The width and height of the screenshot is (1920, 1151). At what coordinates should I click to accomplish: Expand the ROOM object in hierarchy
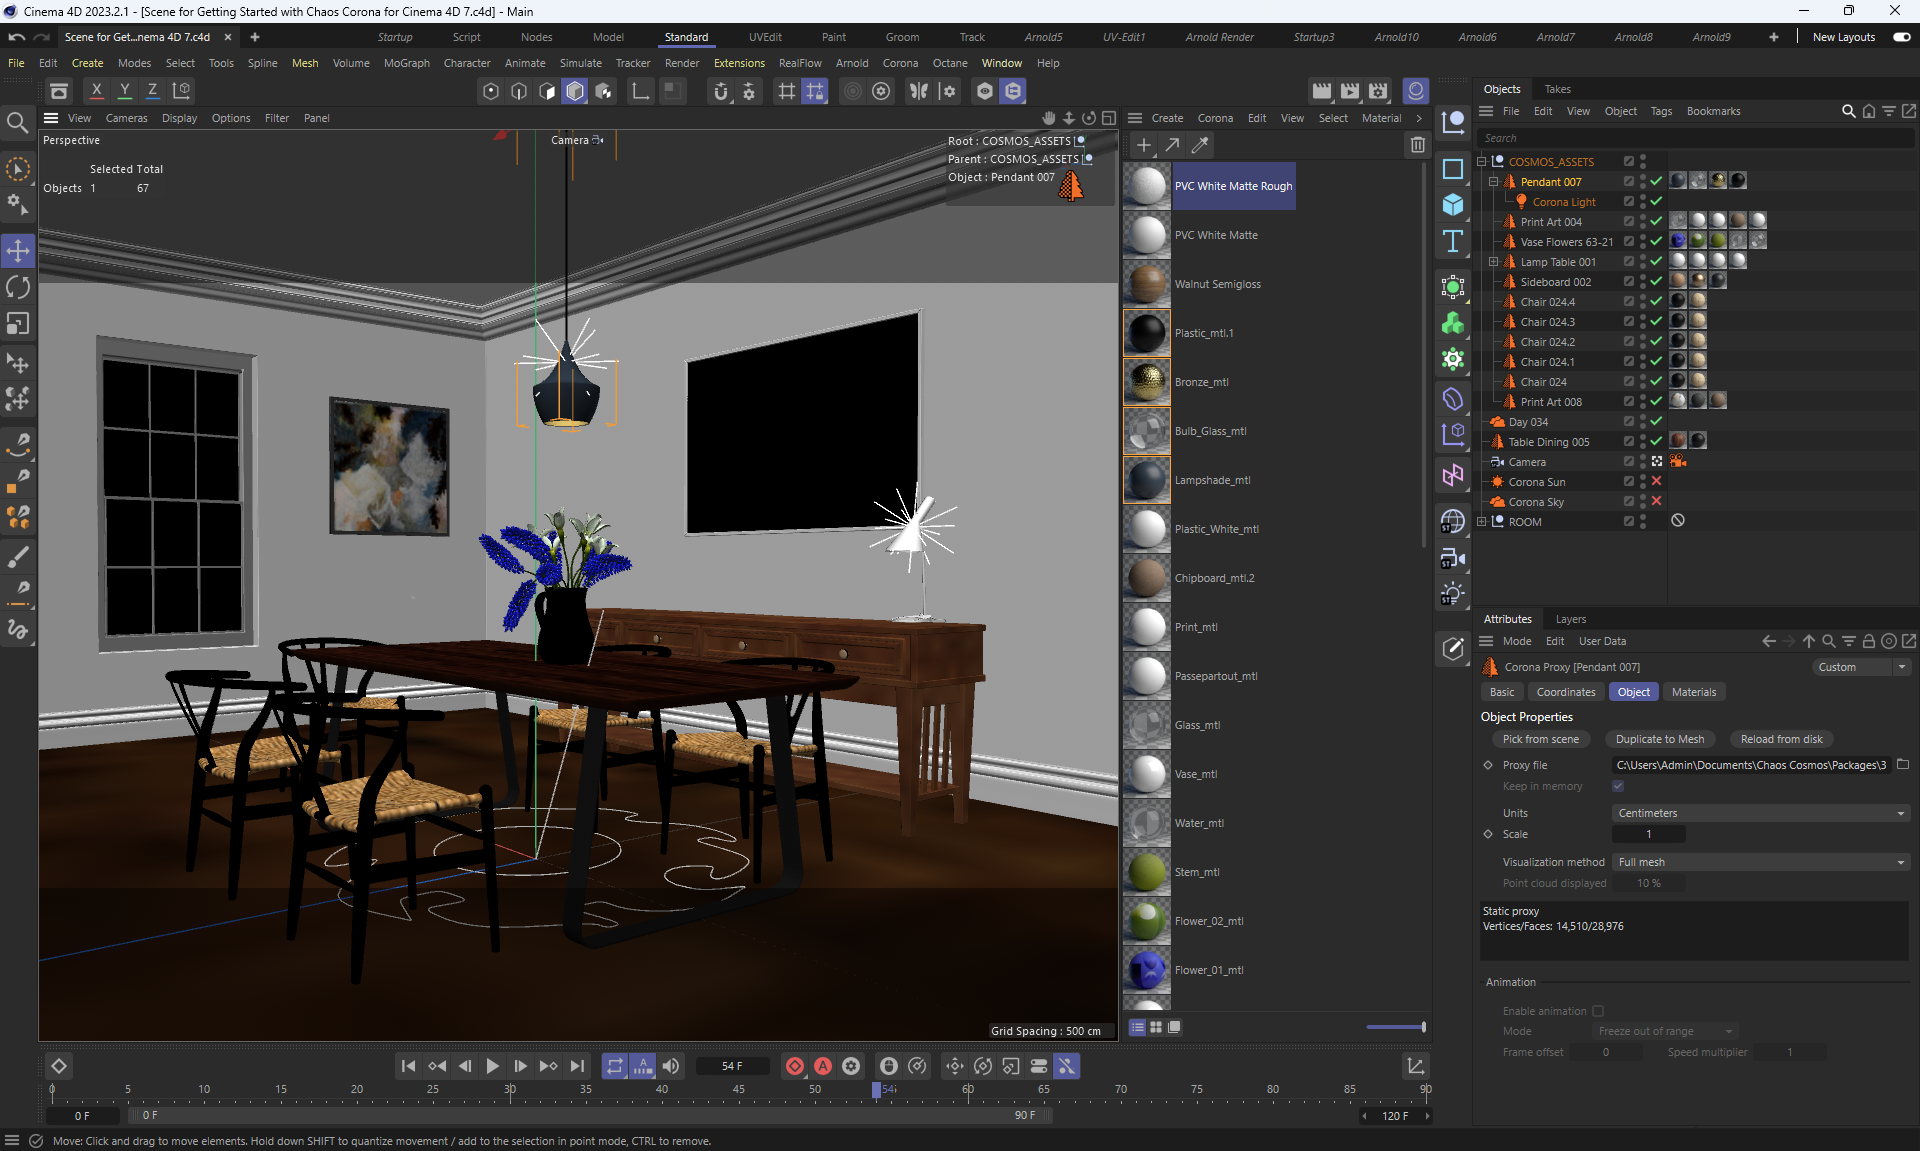click(x=1482, y=522)
